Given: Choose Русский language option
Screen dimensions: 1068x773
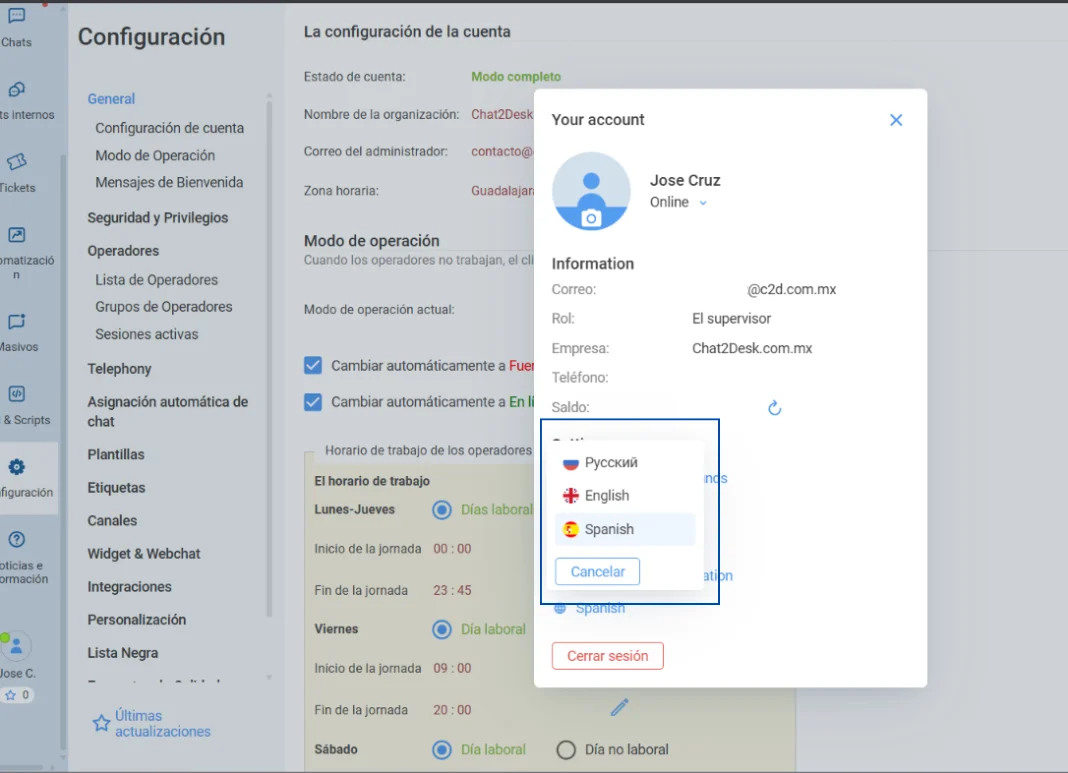Looking at the screenshot, I should click(625, 463).
